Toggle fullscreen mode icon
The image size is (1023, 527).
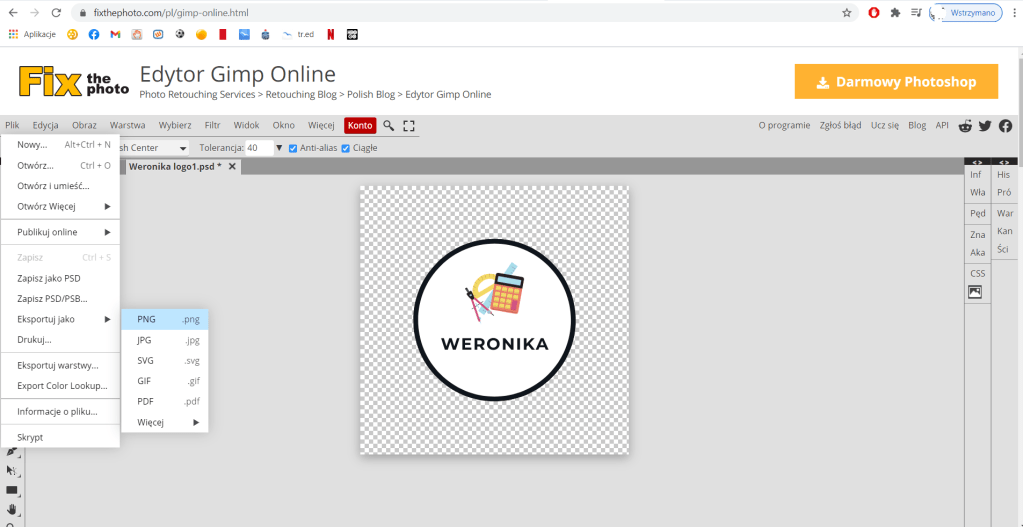point(409,126)
